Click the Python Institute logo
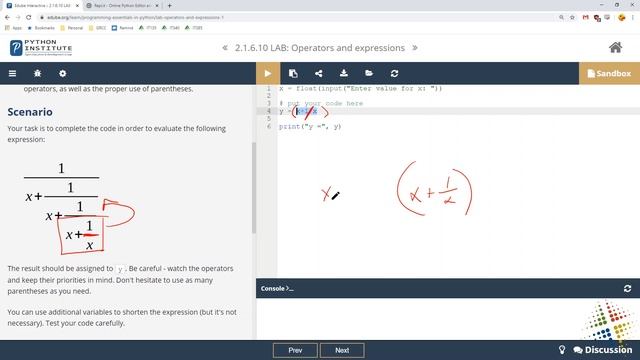Screen dimensions: 640x360 (x=41, y=48)
